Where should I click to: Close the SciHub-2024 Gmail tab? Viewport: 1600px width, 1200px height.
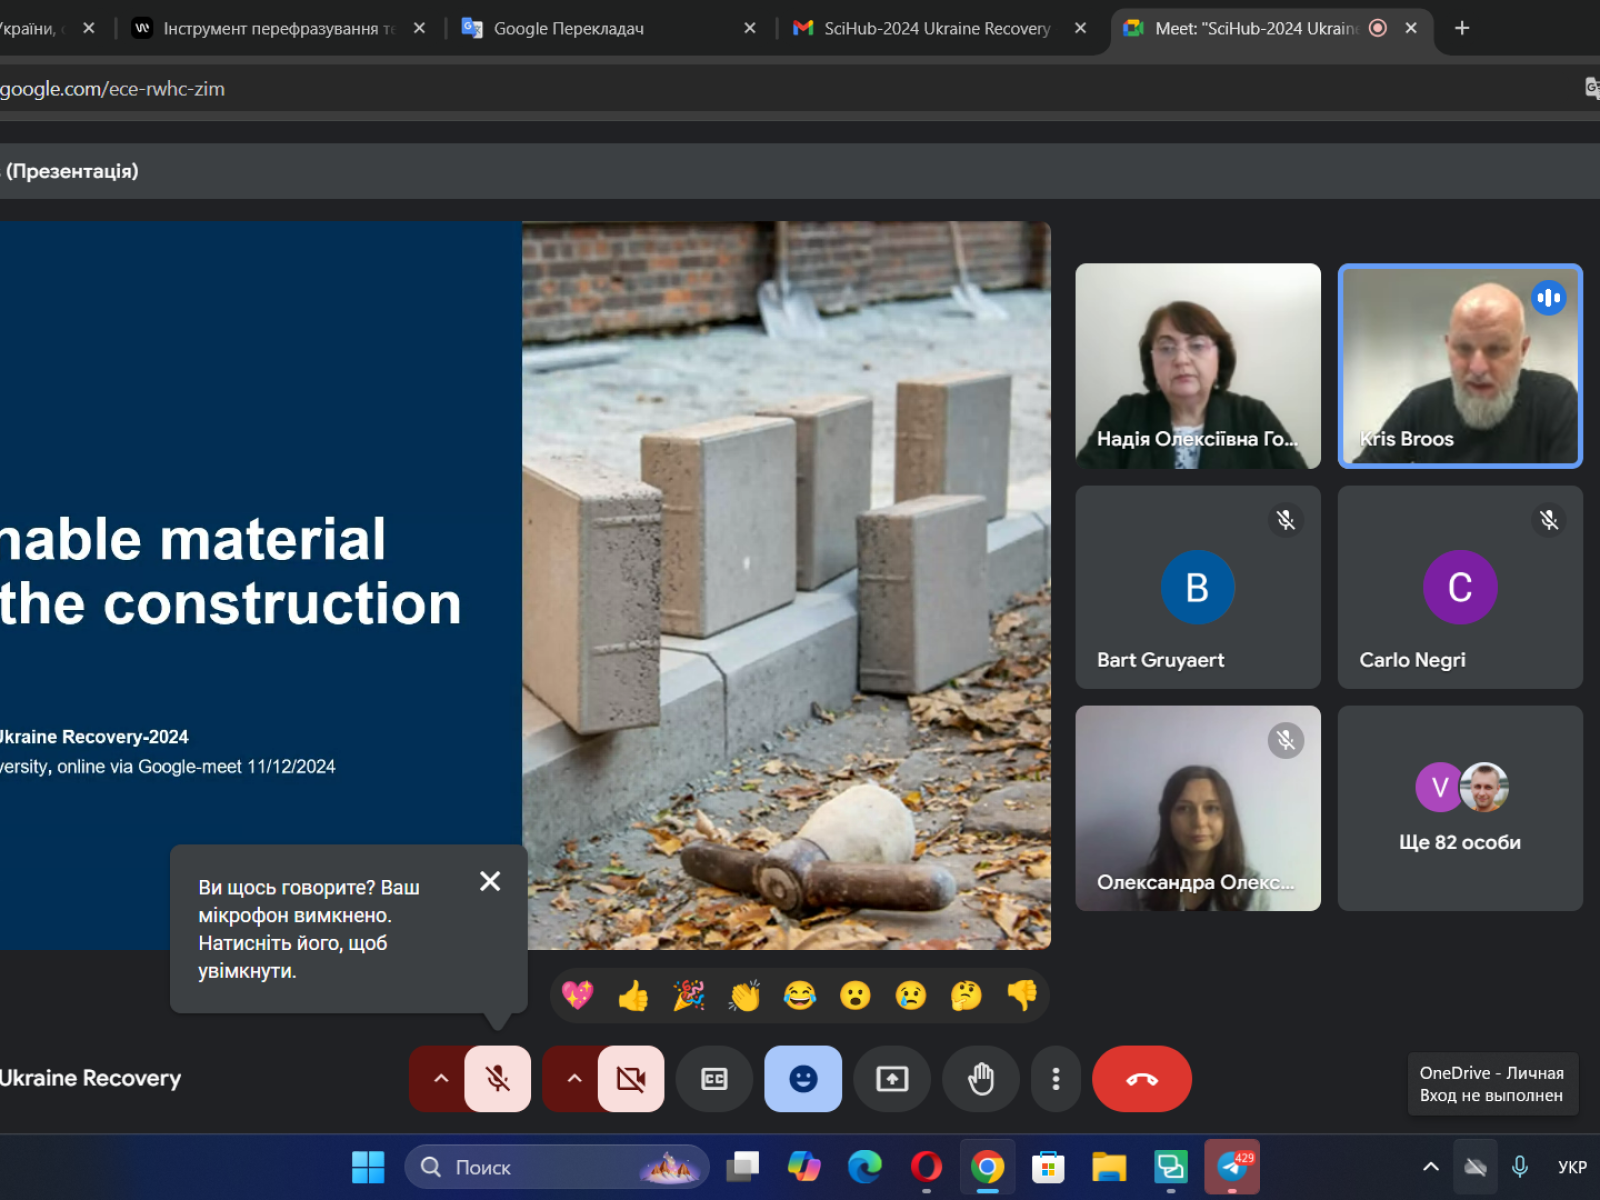click(1080, 28)
